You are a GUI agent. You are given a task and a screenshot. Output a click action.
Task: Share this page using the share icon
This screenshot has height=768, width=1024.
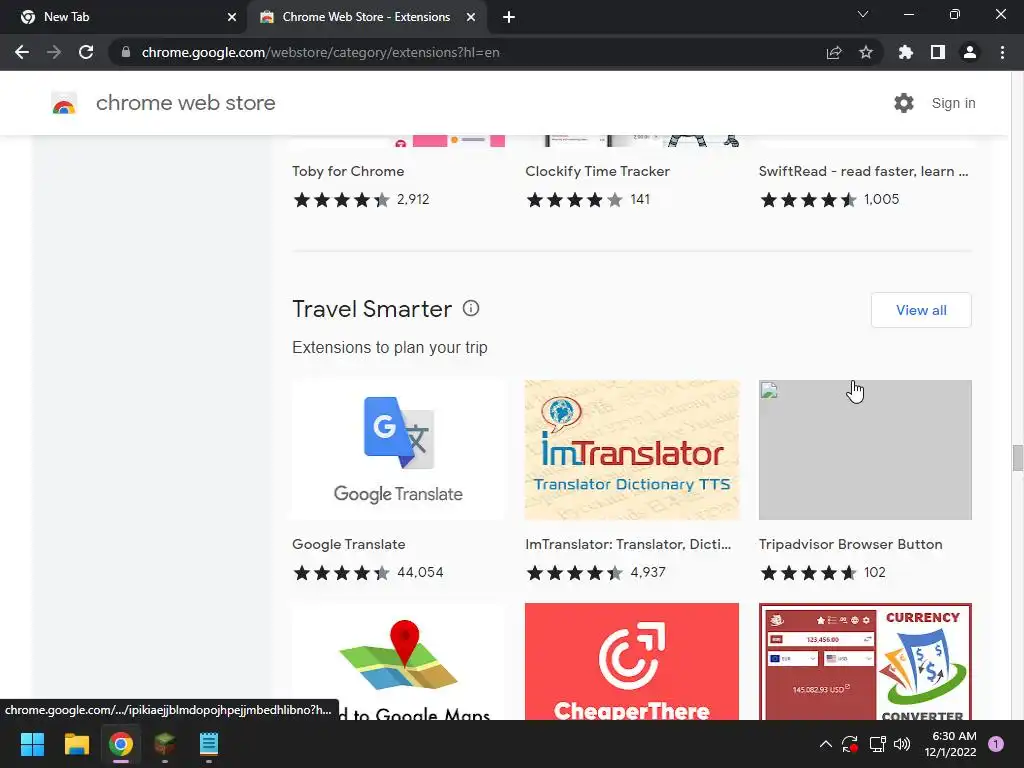834,52
